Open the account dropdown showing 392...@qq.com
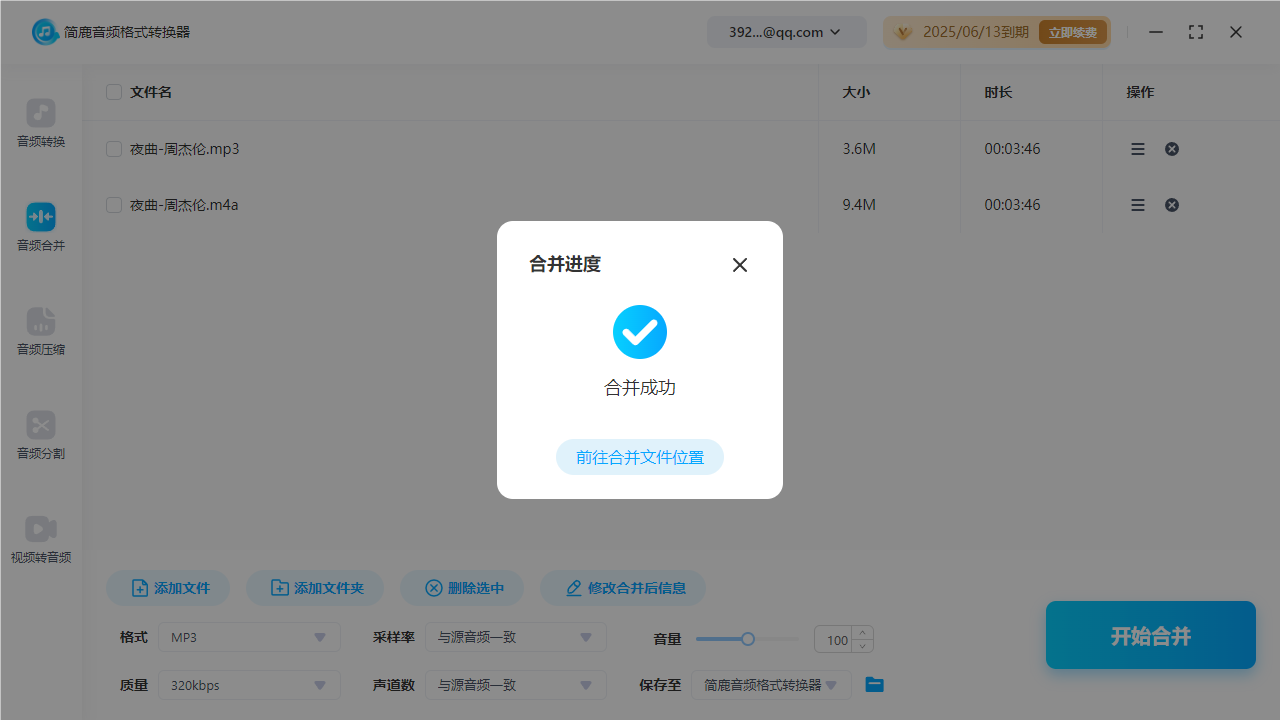This screenshot has height=720, width=1280. [x=786, y=31]
